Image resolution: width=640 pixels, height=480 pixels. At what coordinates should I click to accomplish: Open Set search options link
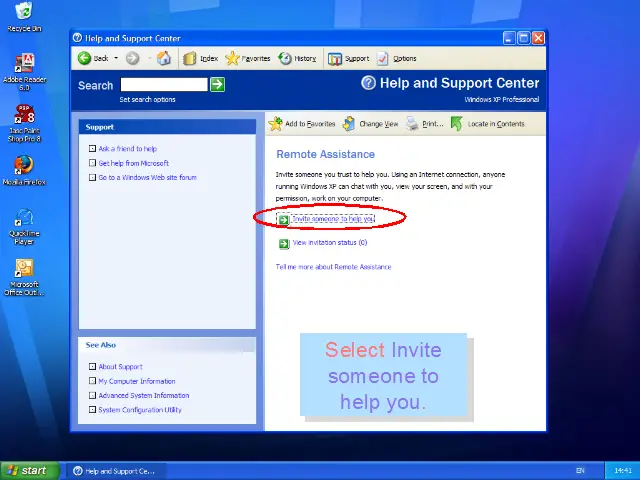pyautogui.click(x=147, y=100)
